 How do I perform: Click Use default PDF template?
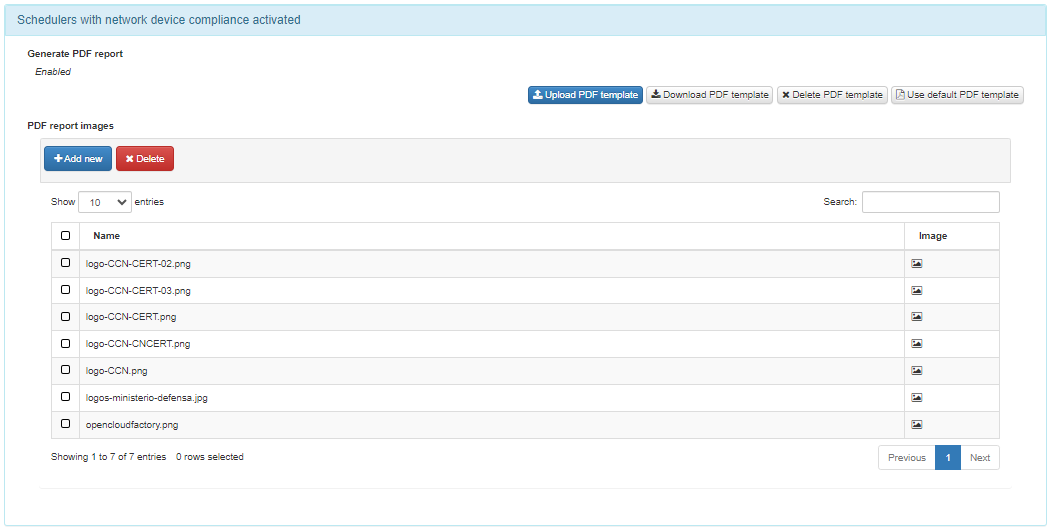point(957,95)
